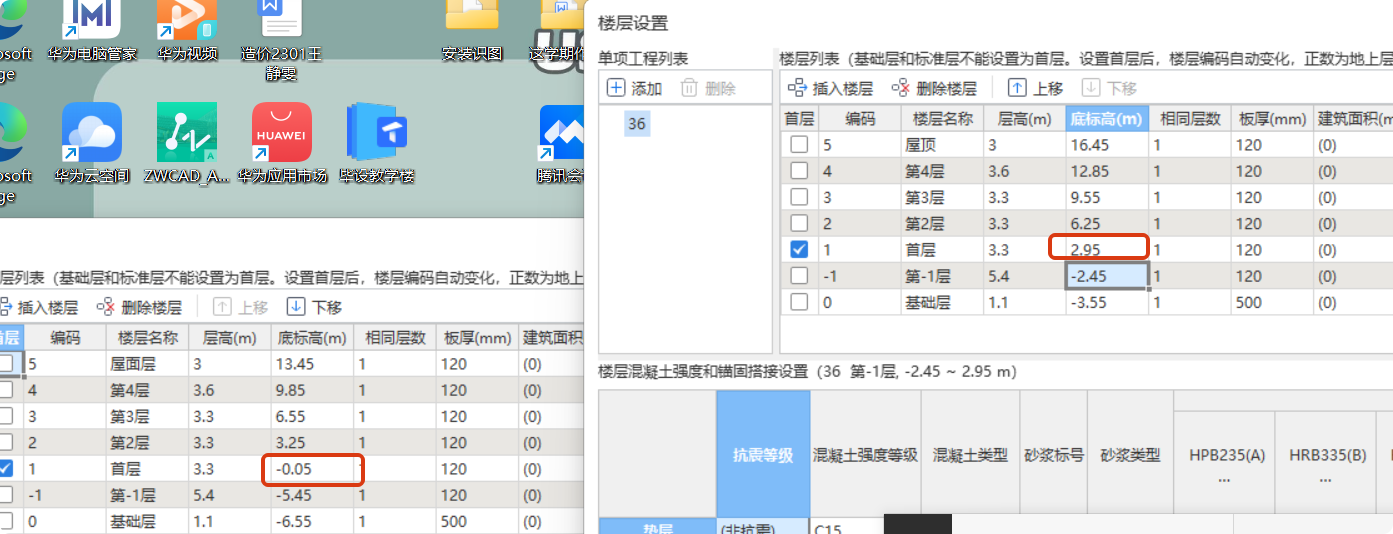Viewport: 1393px width, 534px height.
Task: Open the 安装识图 folder on desktop
Action: pyautogui.click(x=472, y=28)
